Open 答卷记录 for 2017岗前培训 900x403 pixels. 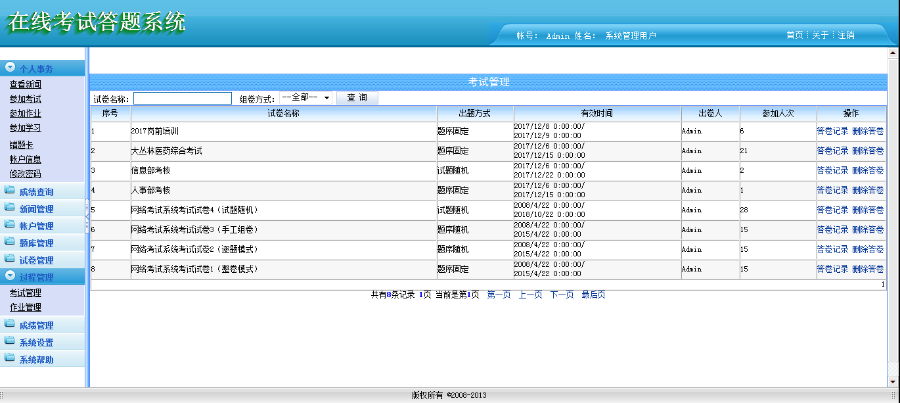click(x=832, y=131)
